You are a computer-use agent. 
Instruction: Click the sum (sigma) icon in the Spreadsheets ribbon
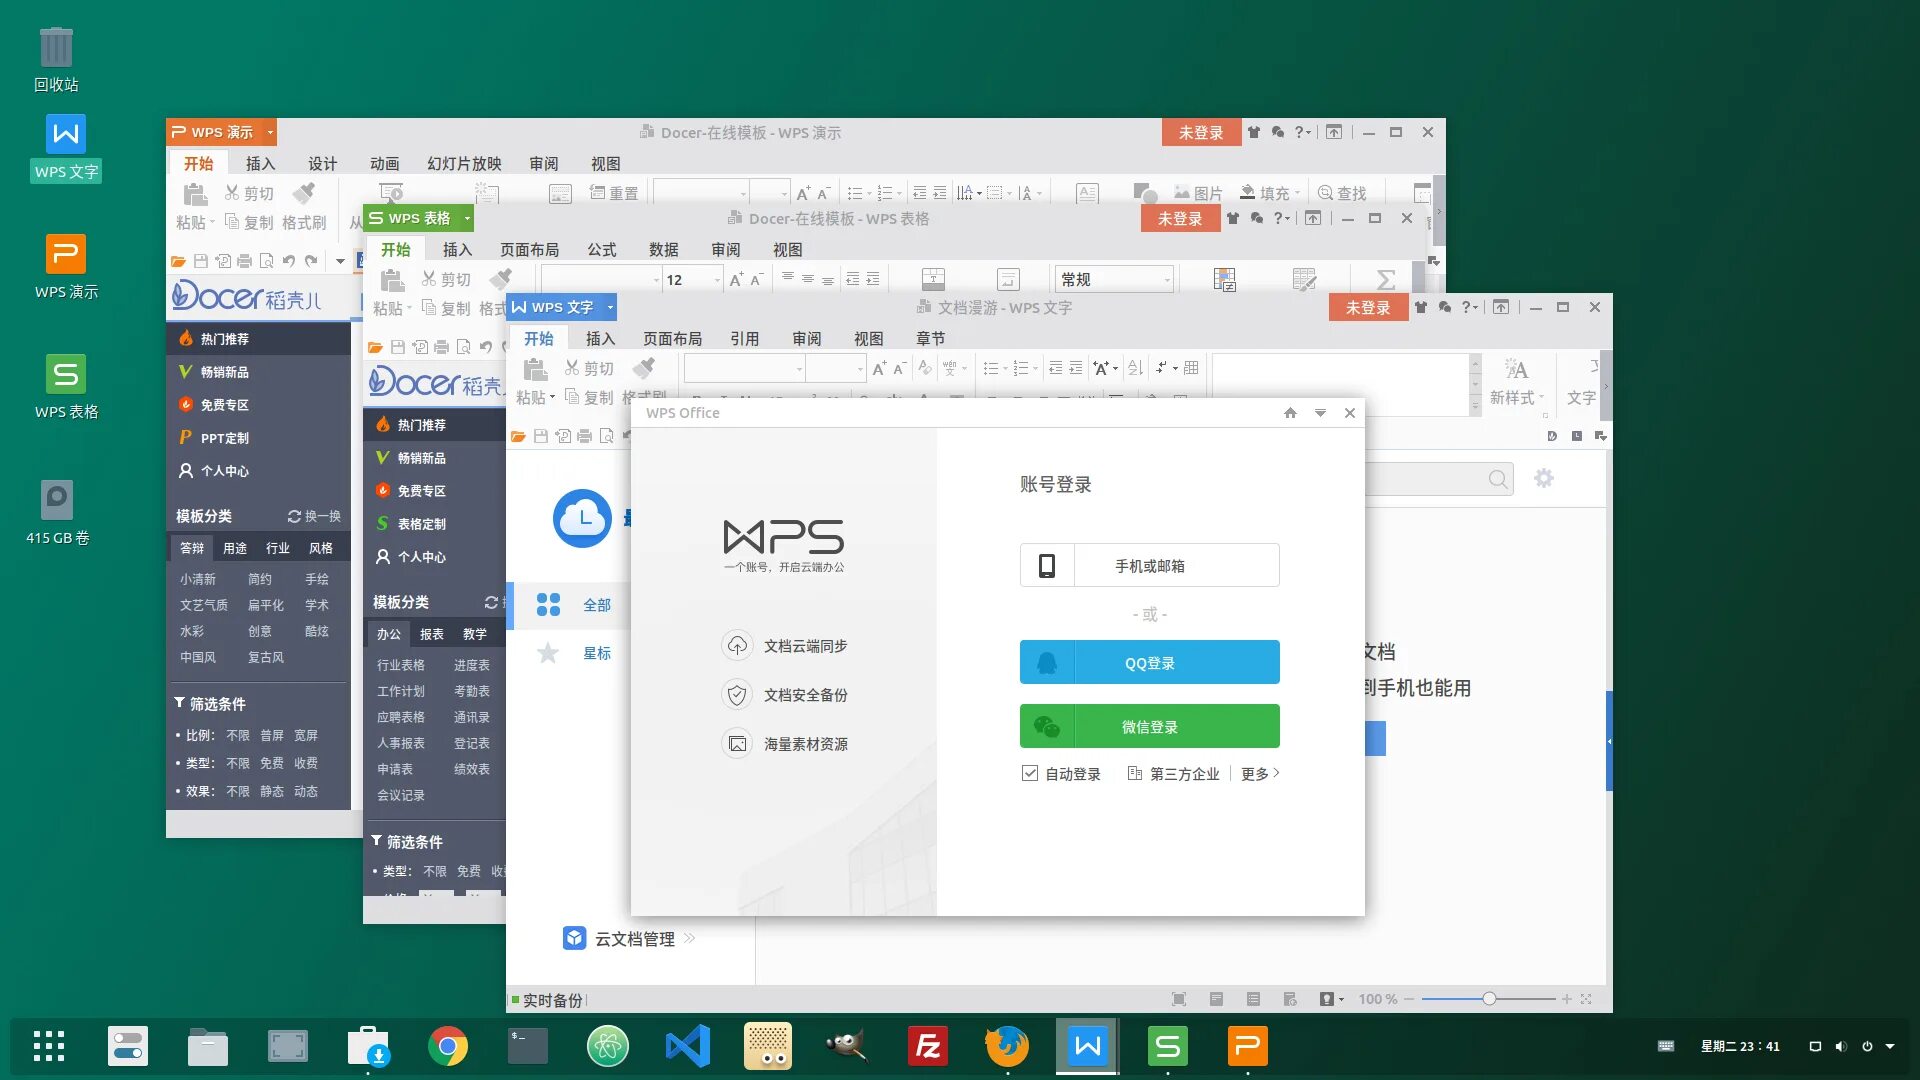1385,279
